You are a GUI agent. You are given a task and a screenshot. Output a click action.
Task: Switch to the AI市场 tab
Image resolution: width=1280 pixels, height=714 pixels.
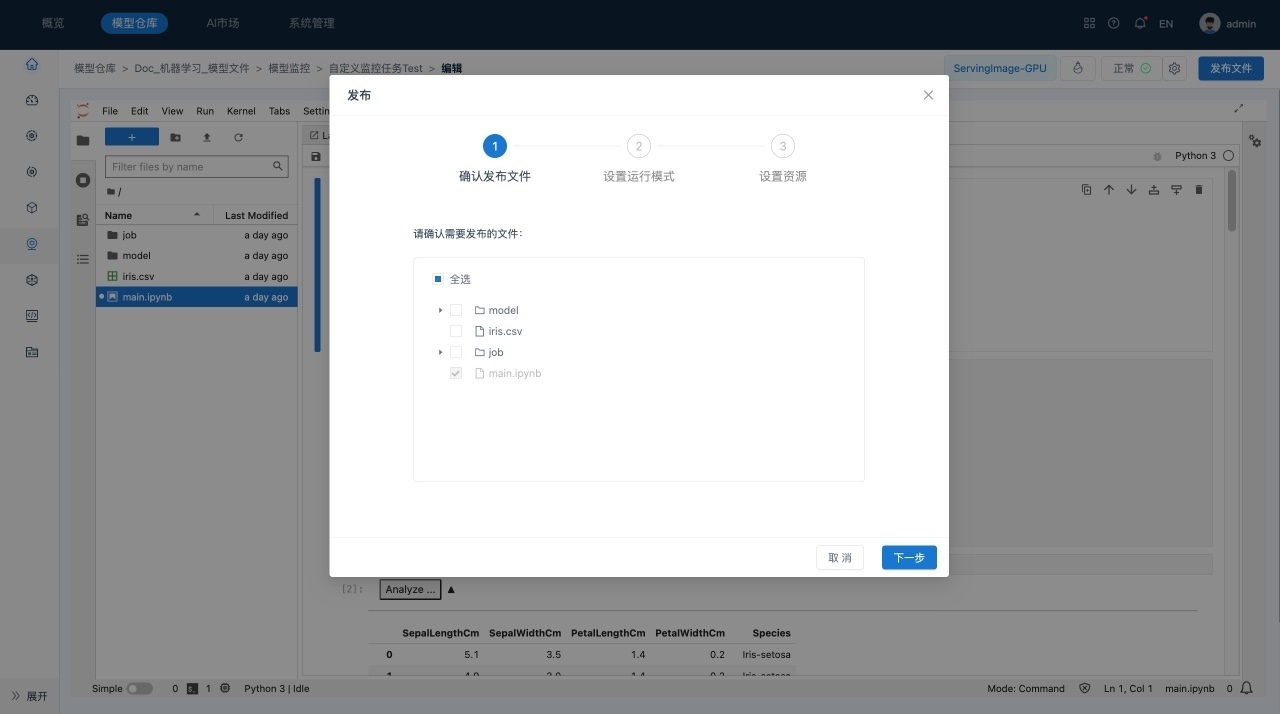(222, 23)
